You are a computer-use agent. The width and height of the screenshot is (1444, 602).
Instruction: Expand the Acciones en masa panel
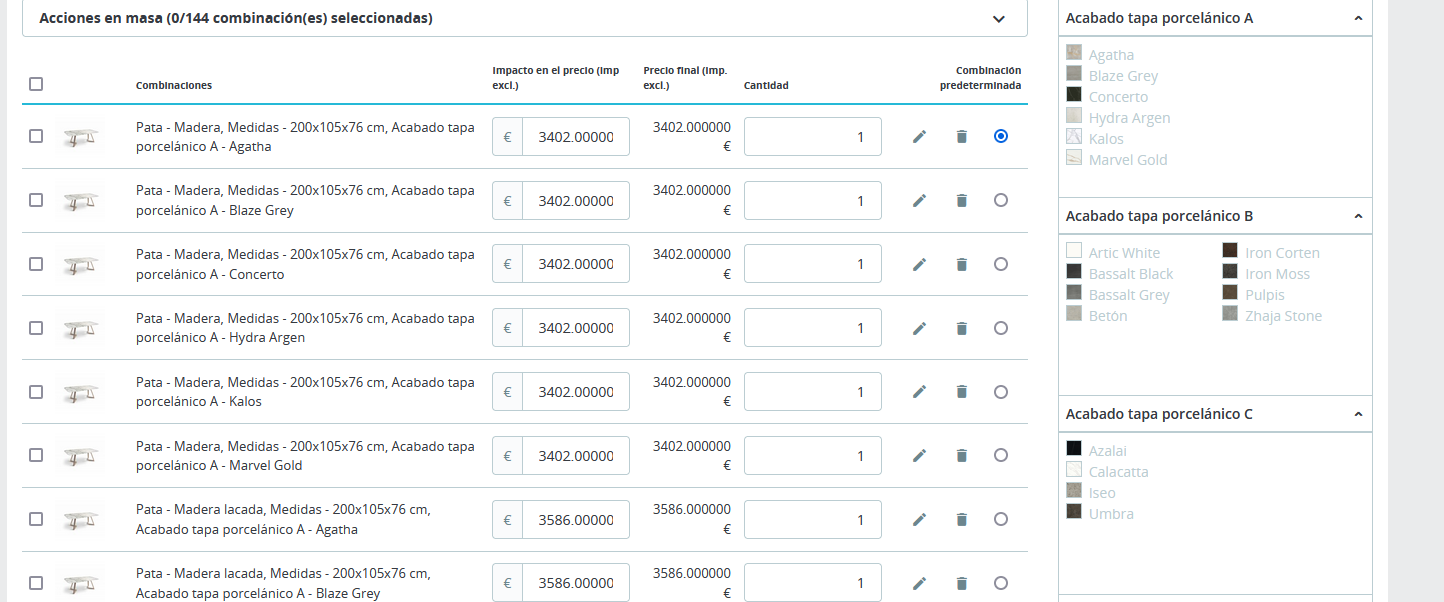pos(998,19)
